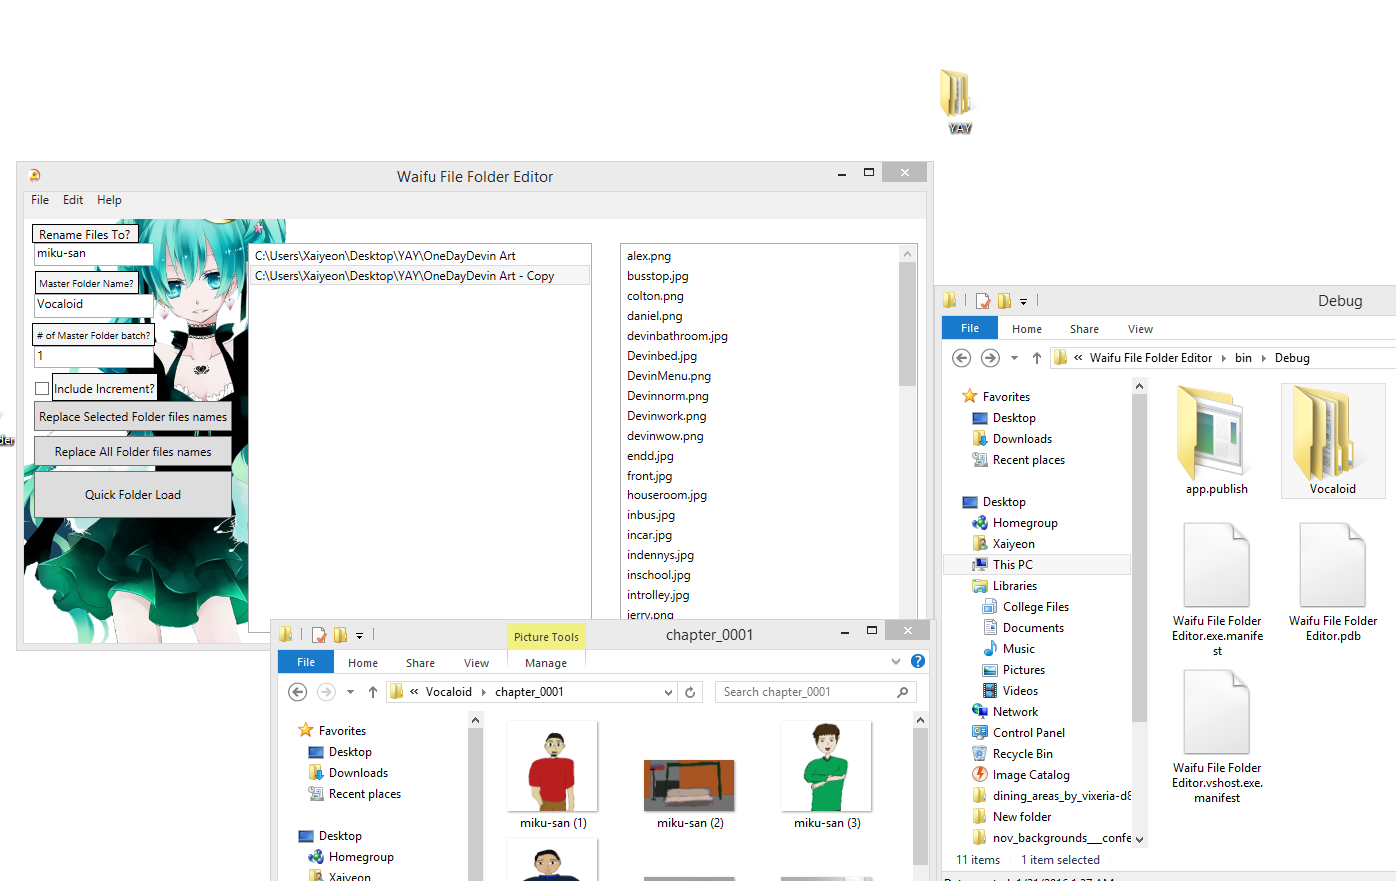Select DevinMenu.png in the file list
1396x881 pixels.
click(669, 376)
